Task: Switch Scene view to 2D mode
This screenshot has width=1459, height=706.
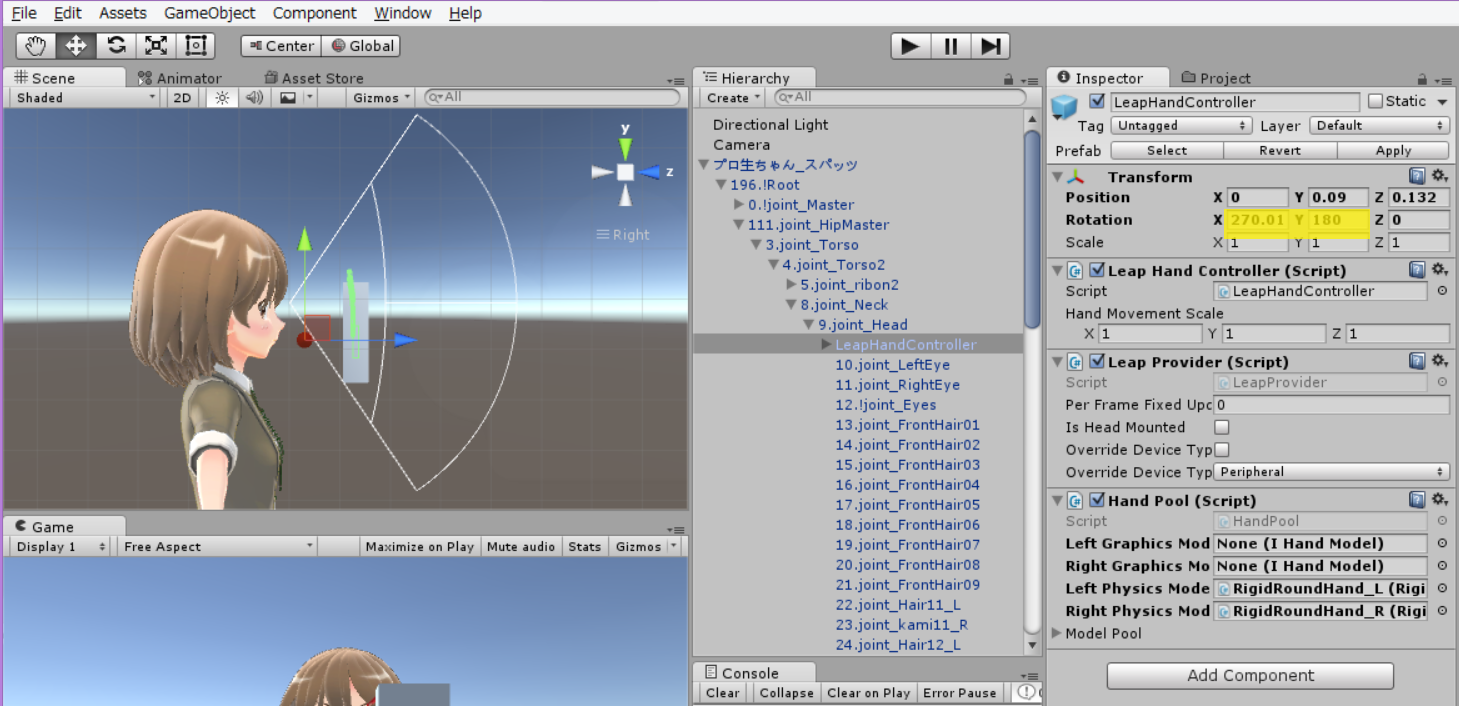Action: 184,97
